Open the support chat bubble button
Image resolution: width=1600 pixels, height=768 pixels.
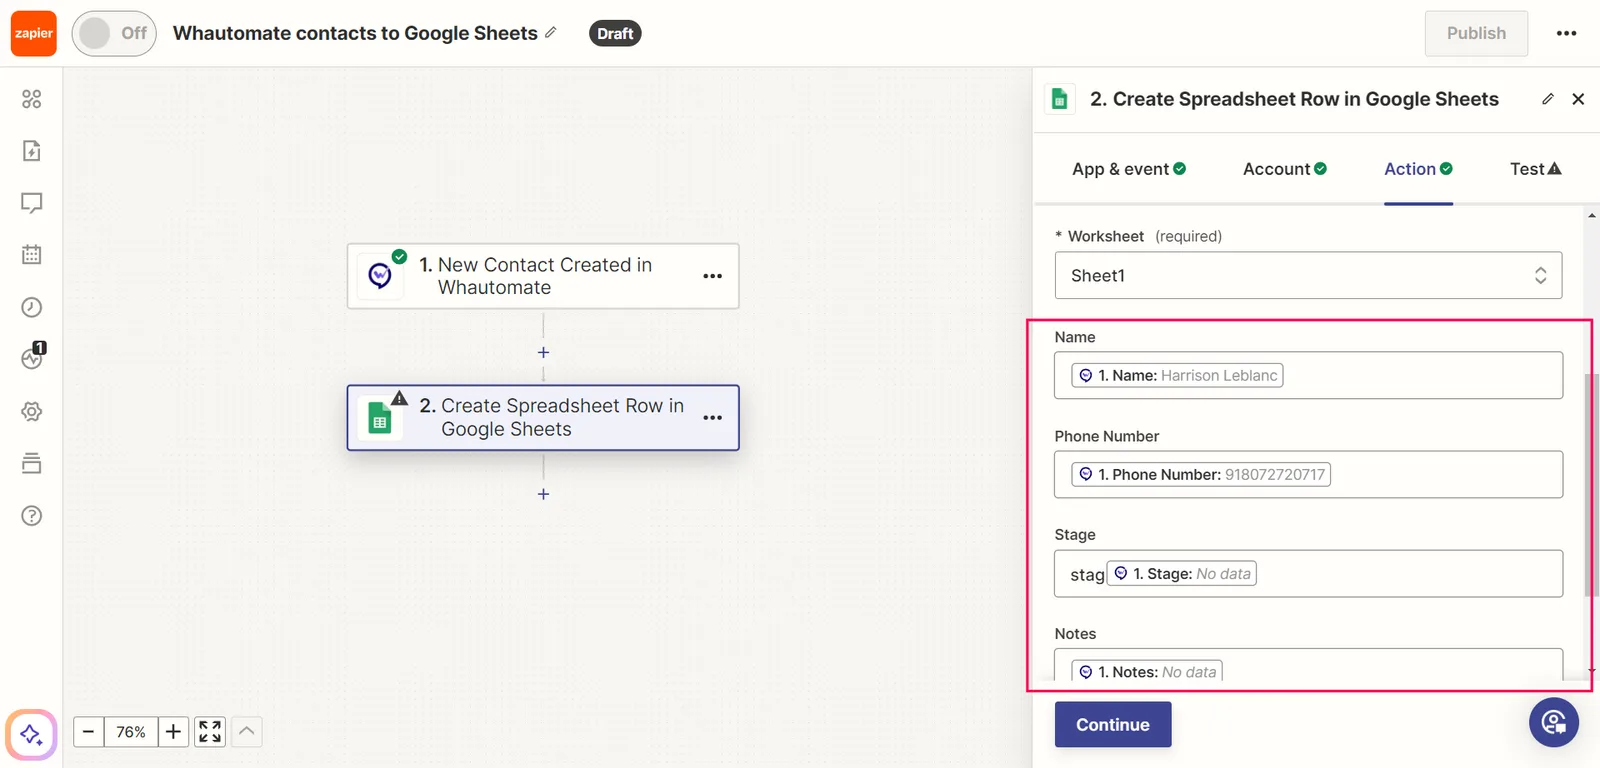pyautogui.click(x=1554, y=721)
